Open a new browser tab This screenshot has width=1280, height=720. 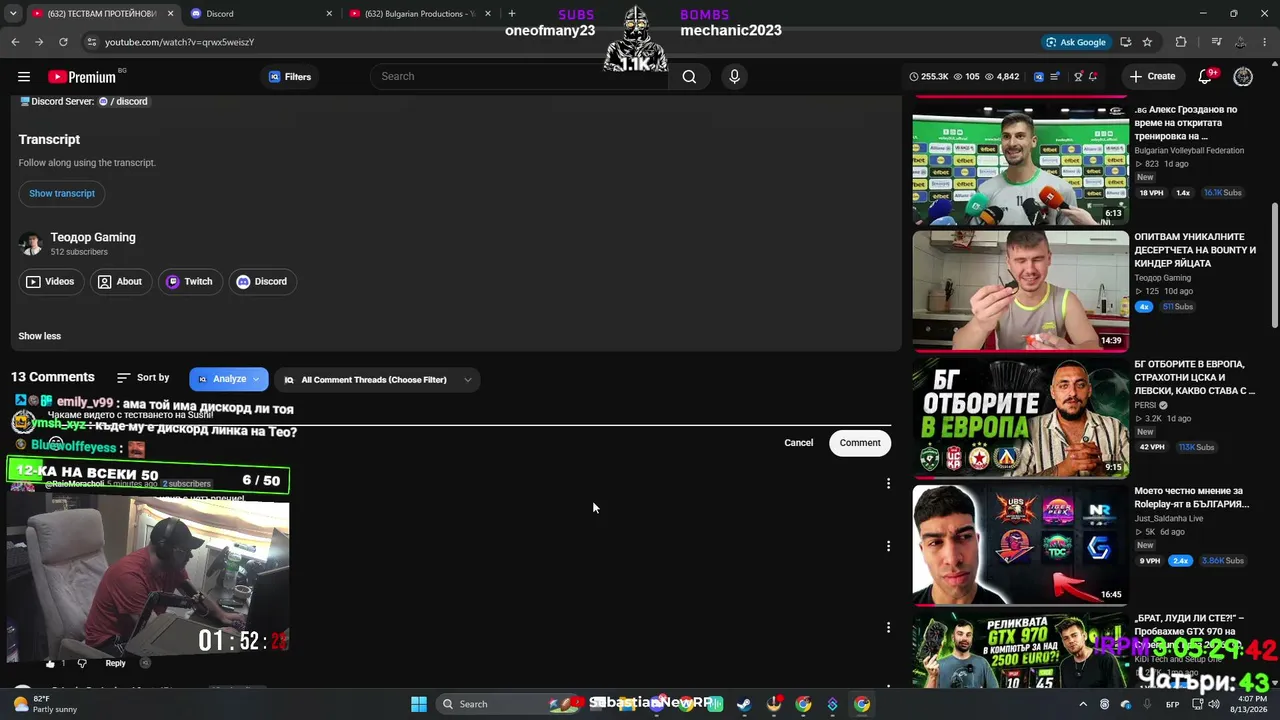(512, 14)
